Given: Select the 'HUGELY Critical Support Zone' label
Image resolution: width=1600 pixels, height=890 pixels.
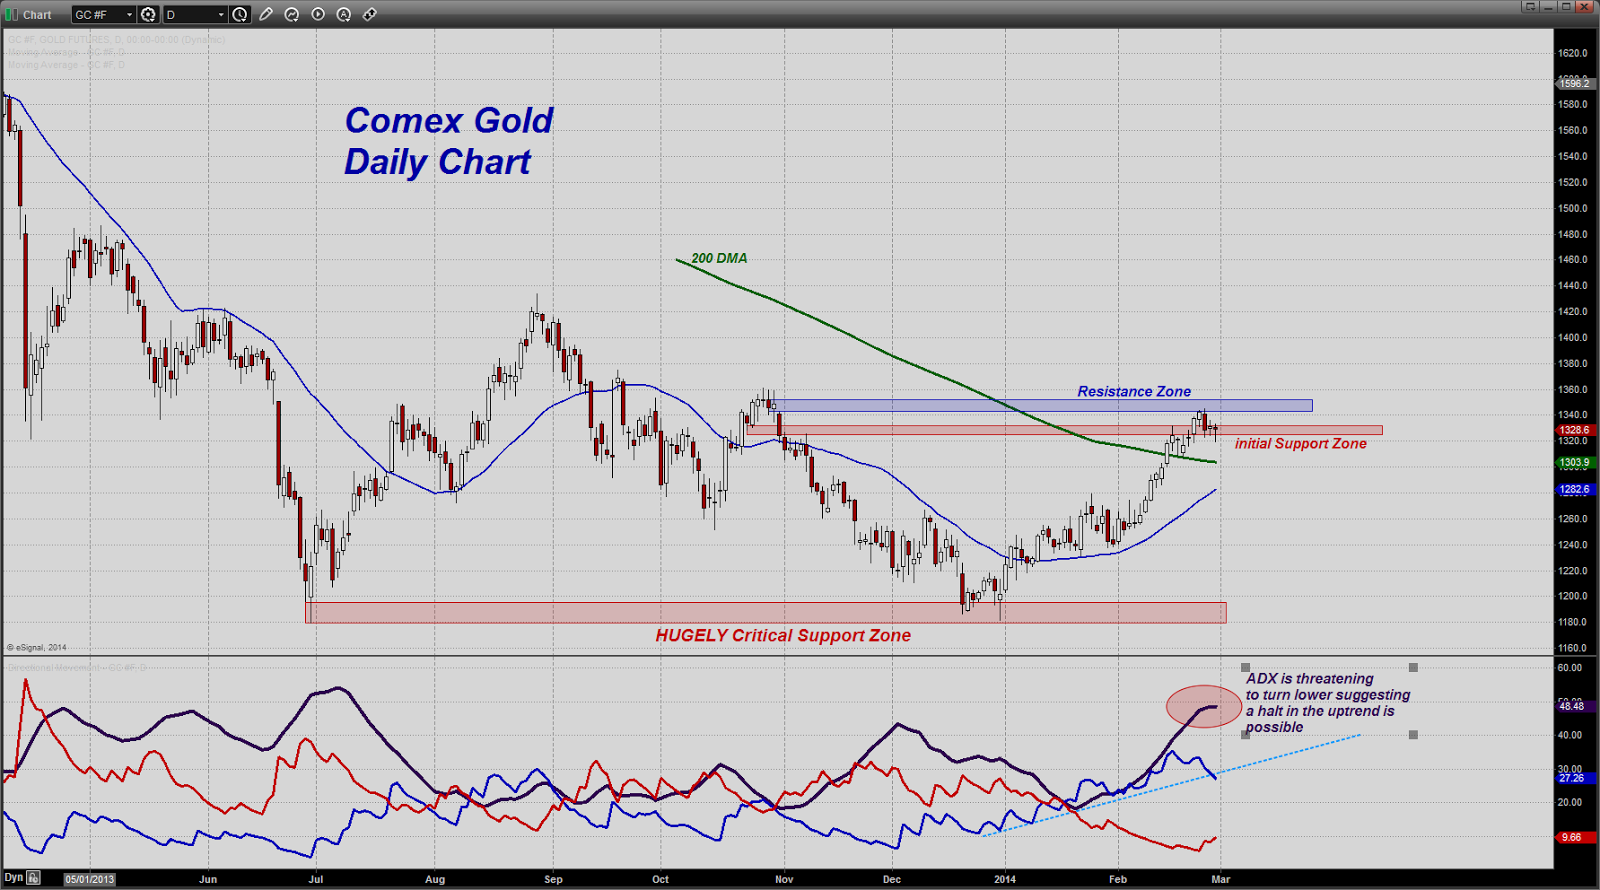Looking at the screenshot, I should pos(783,636).
